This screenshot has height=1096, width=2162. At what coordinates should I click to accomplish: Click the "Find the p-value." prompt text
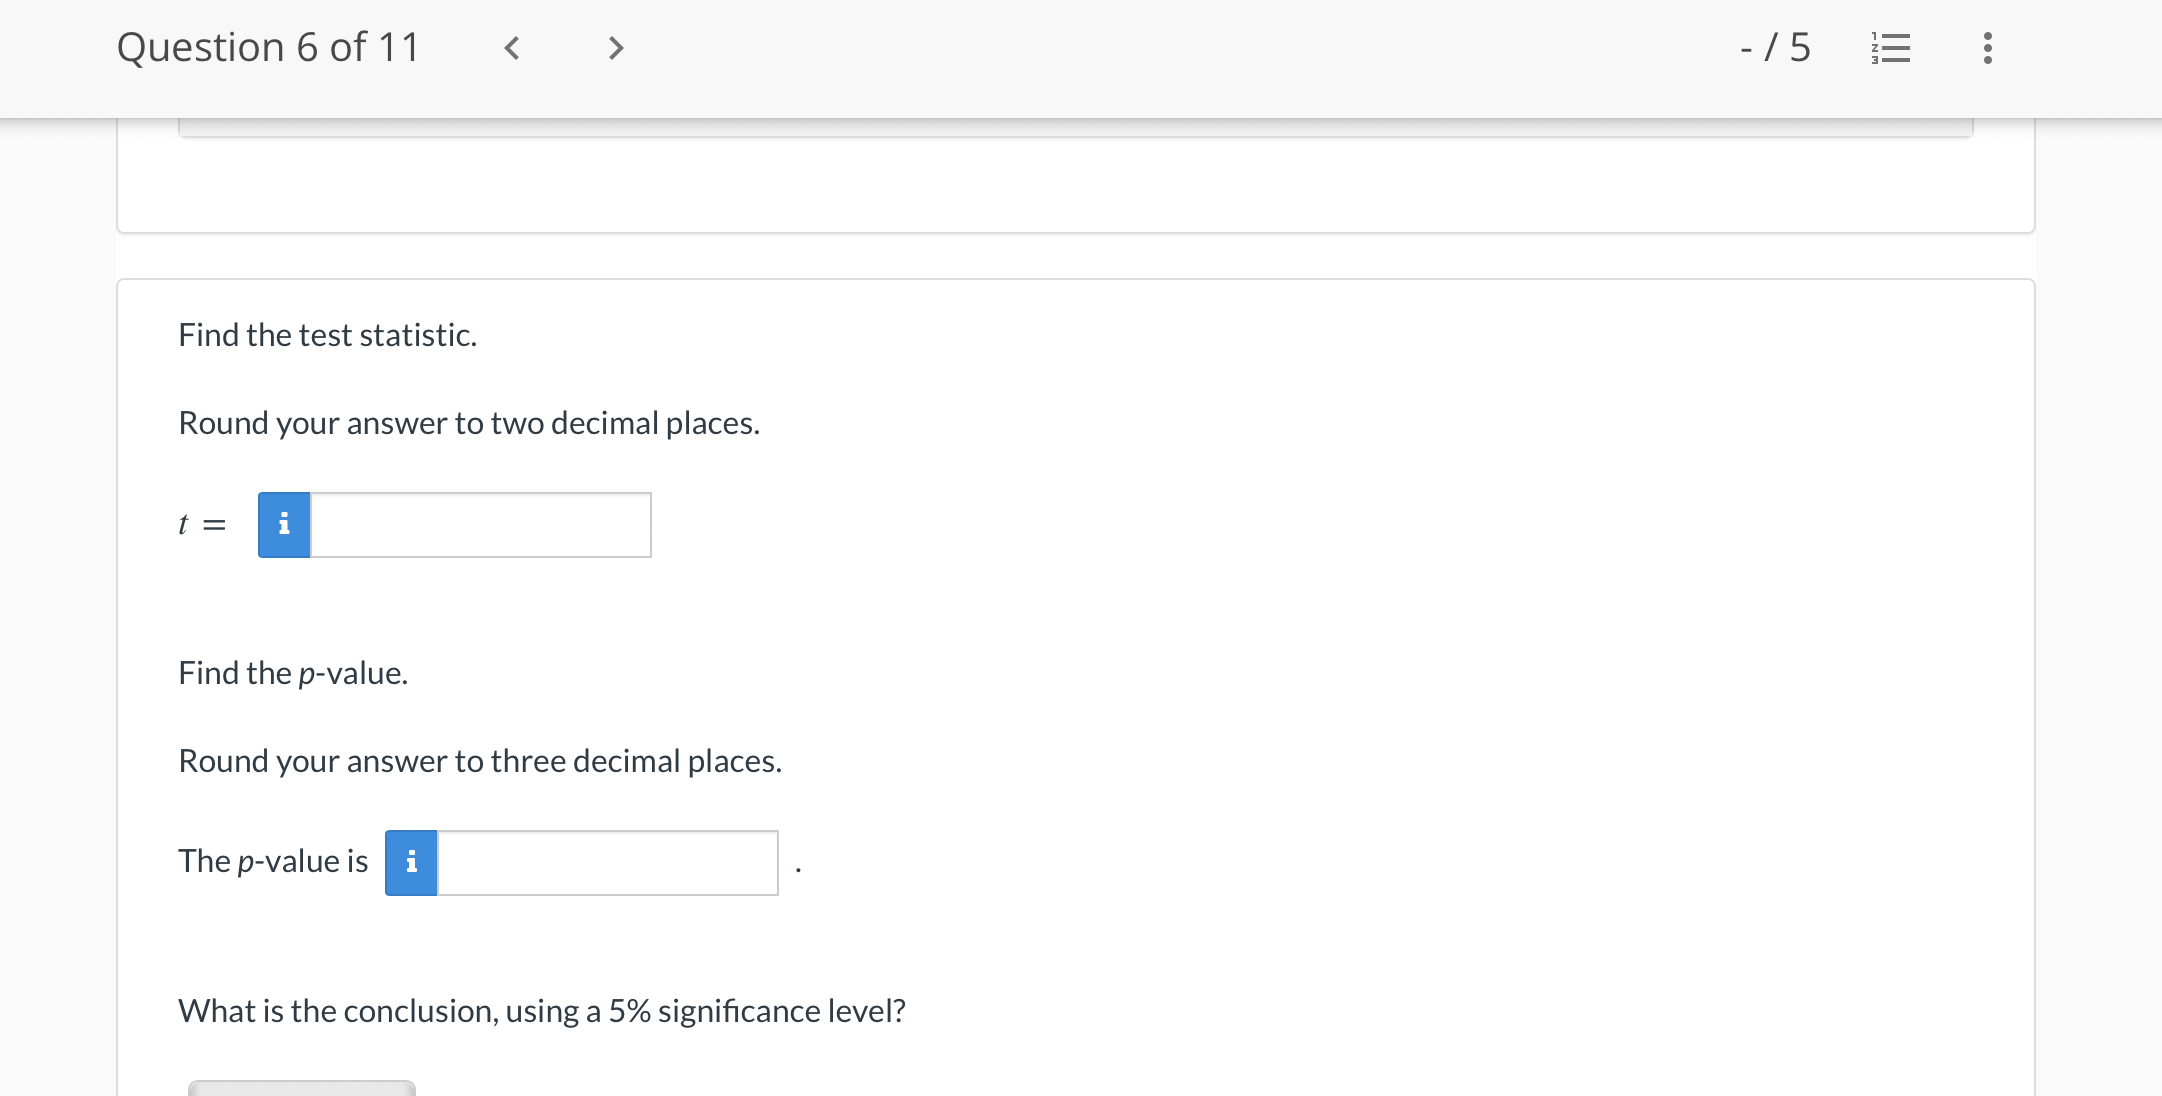pos(293,673)
